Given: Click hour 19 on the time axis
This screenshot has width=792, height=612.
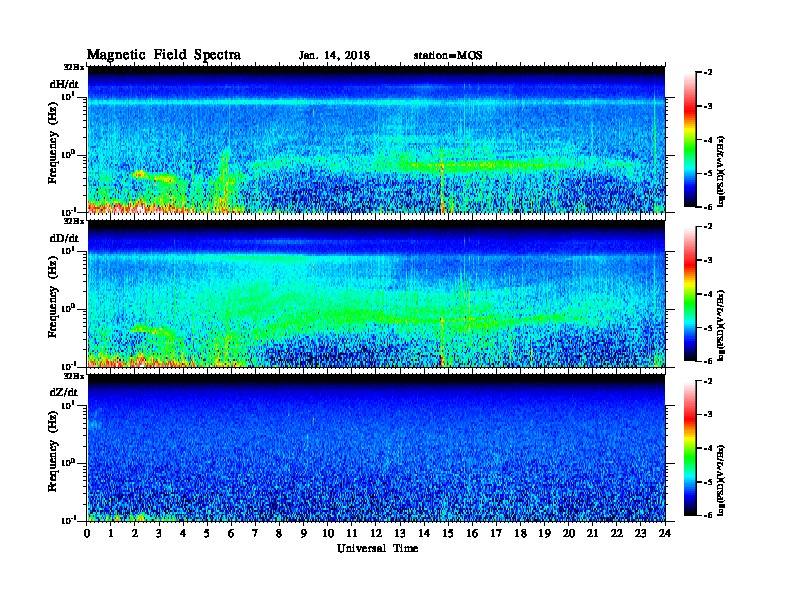Looking at the screenshot, I should pyautogui.click(x=544, y=533).
